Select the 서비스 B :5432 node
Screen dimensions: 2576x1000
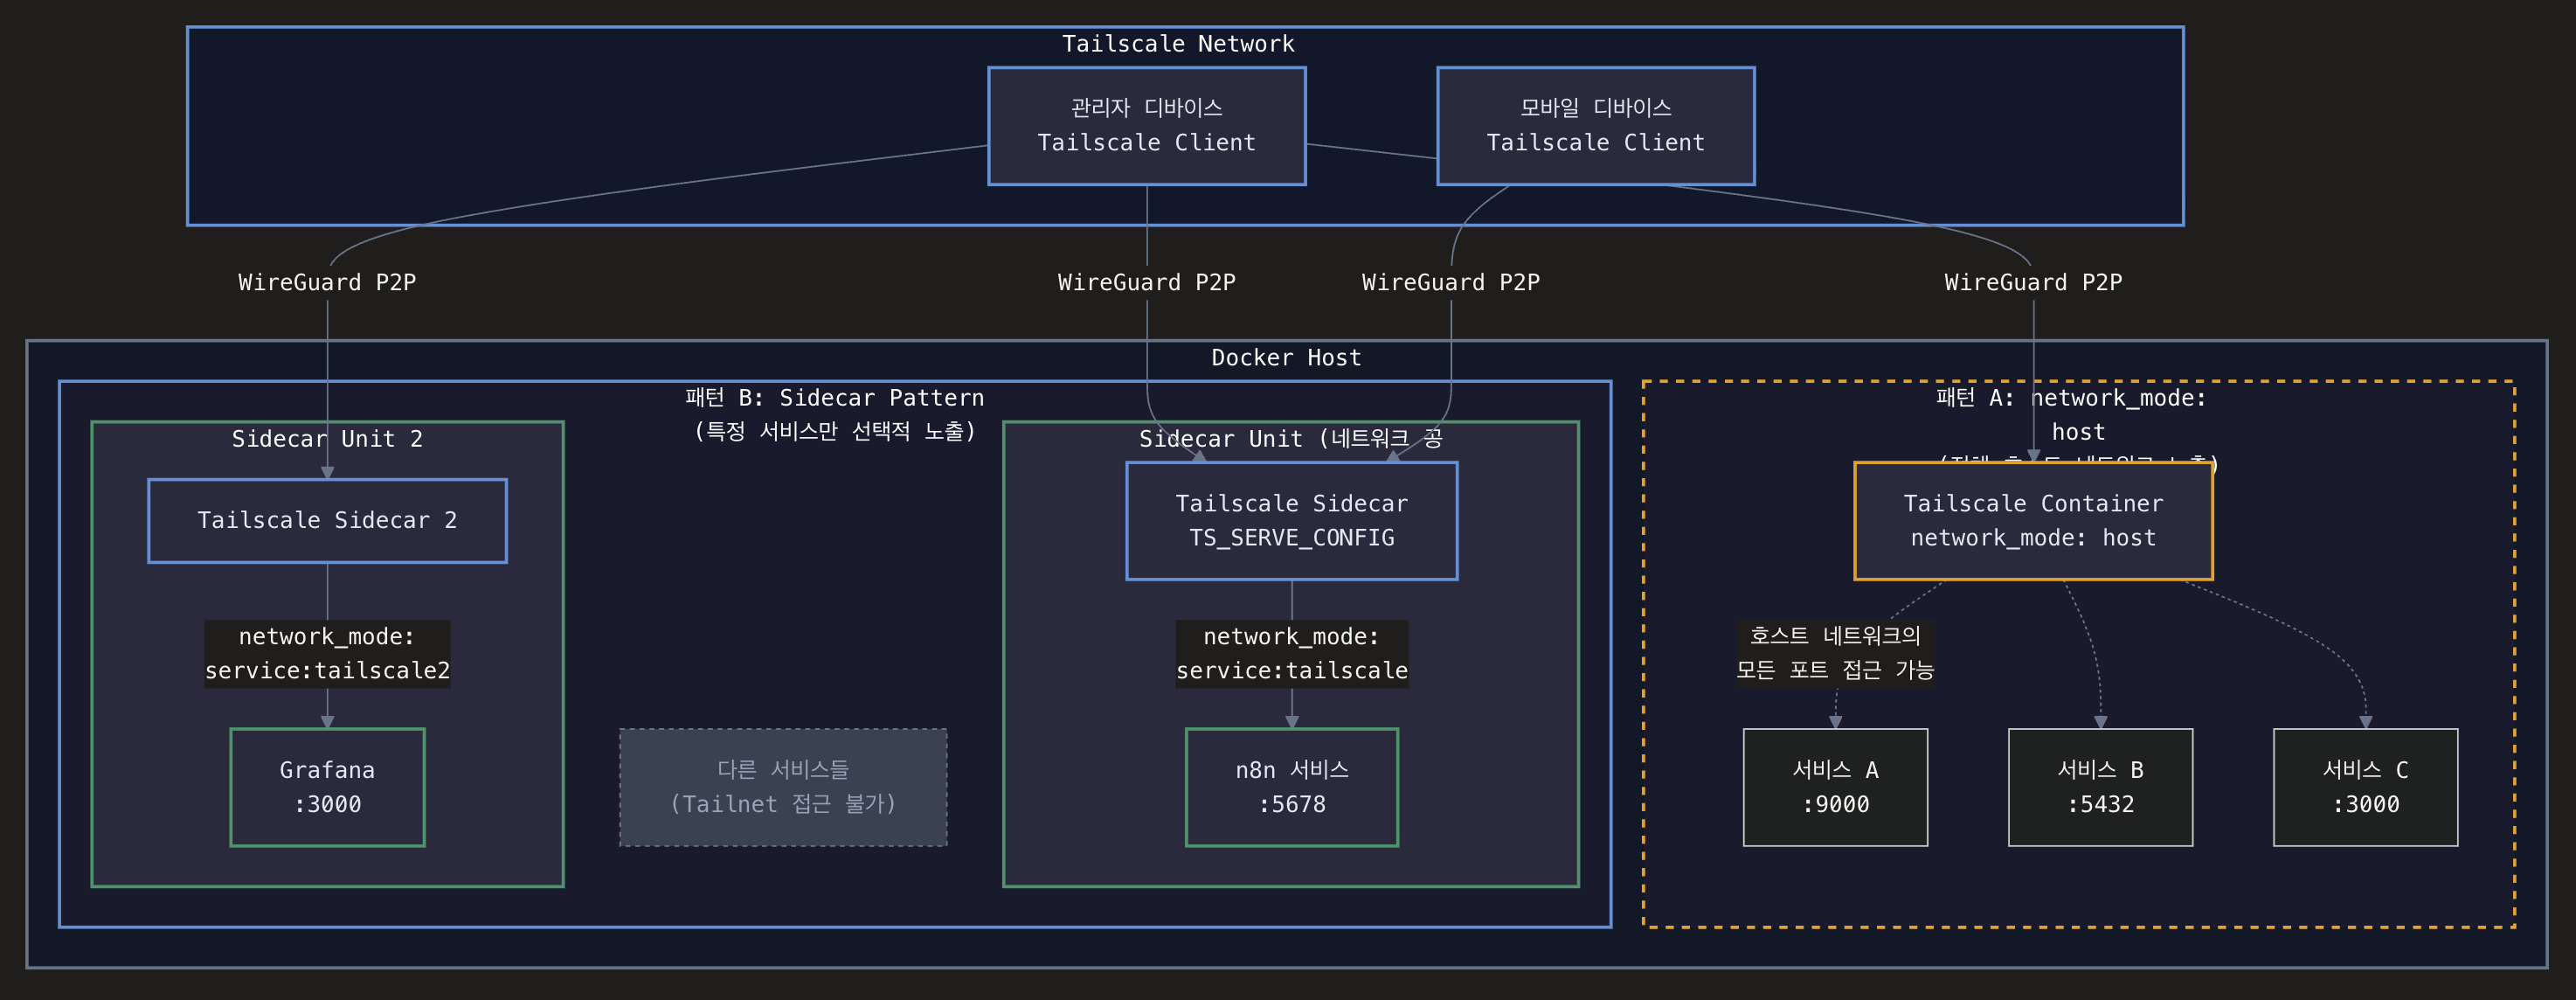pyautogui.click(x=2100, y=787)
